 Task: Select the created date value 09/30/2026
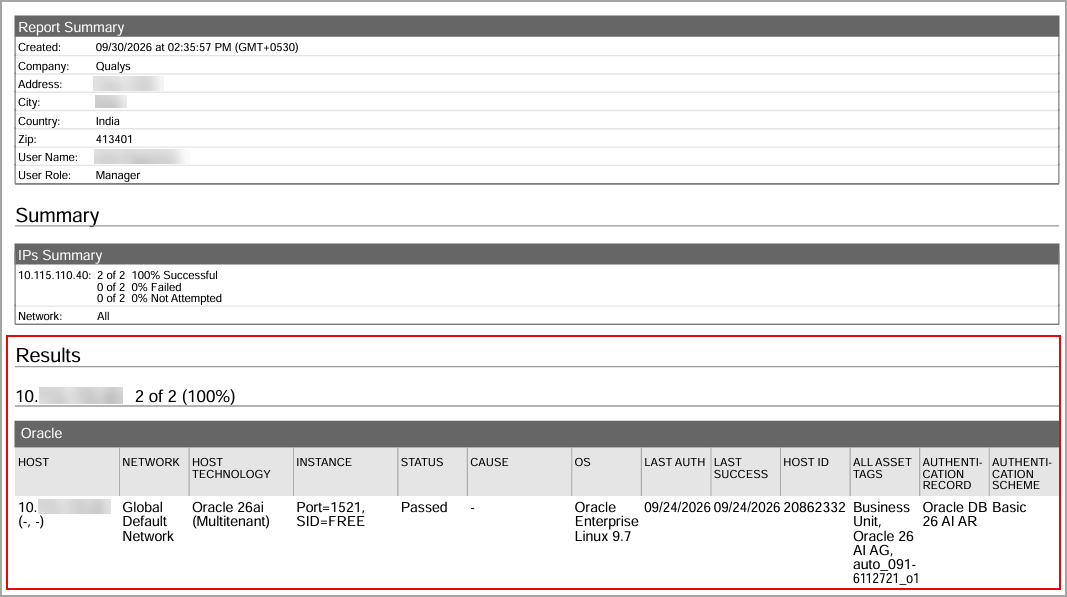(127, 47)
